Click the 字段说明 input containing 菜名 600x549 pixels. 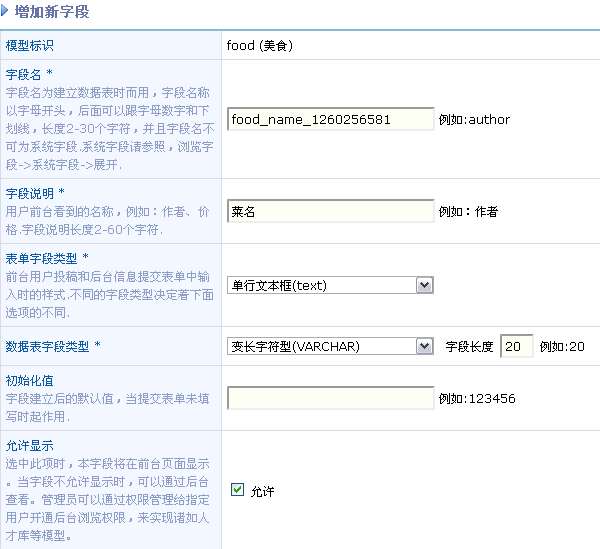pyautogui.click(x=330, y=211)
